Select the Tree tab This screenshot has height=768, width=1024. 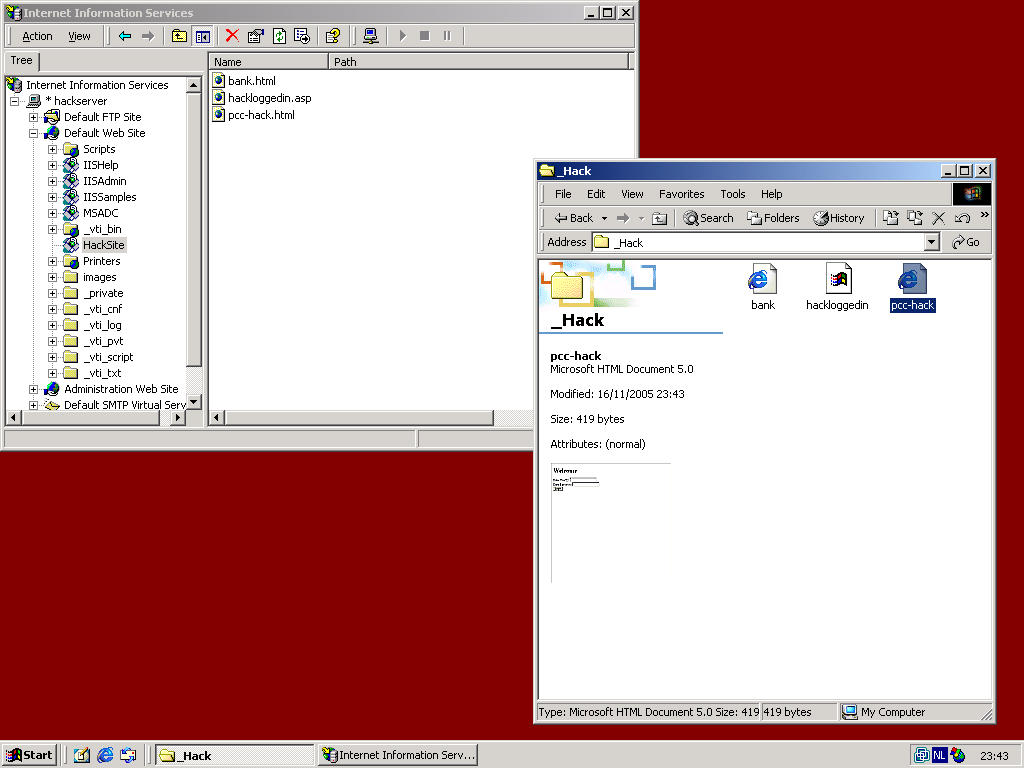[x=22, y=61]
